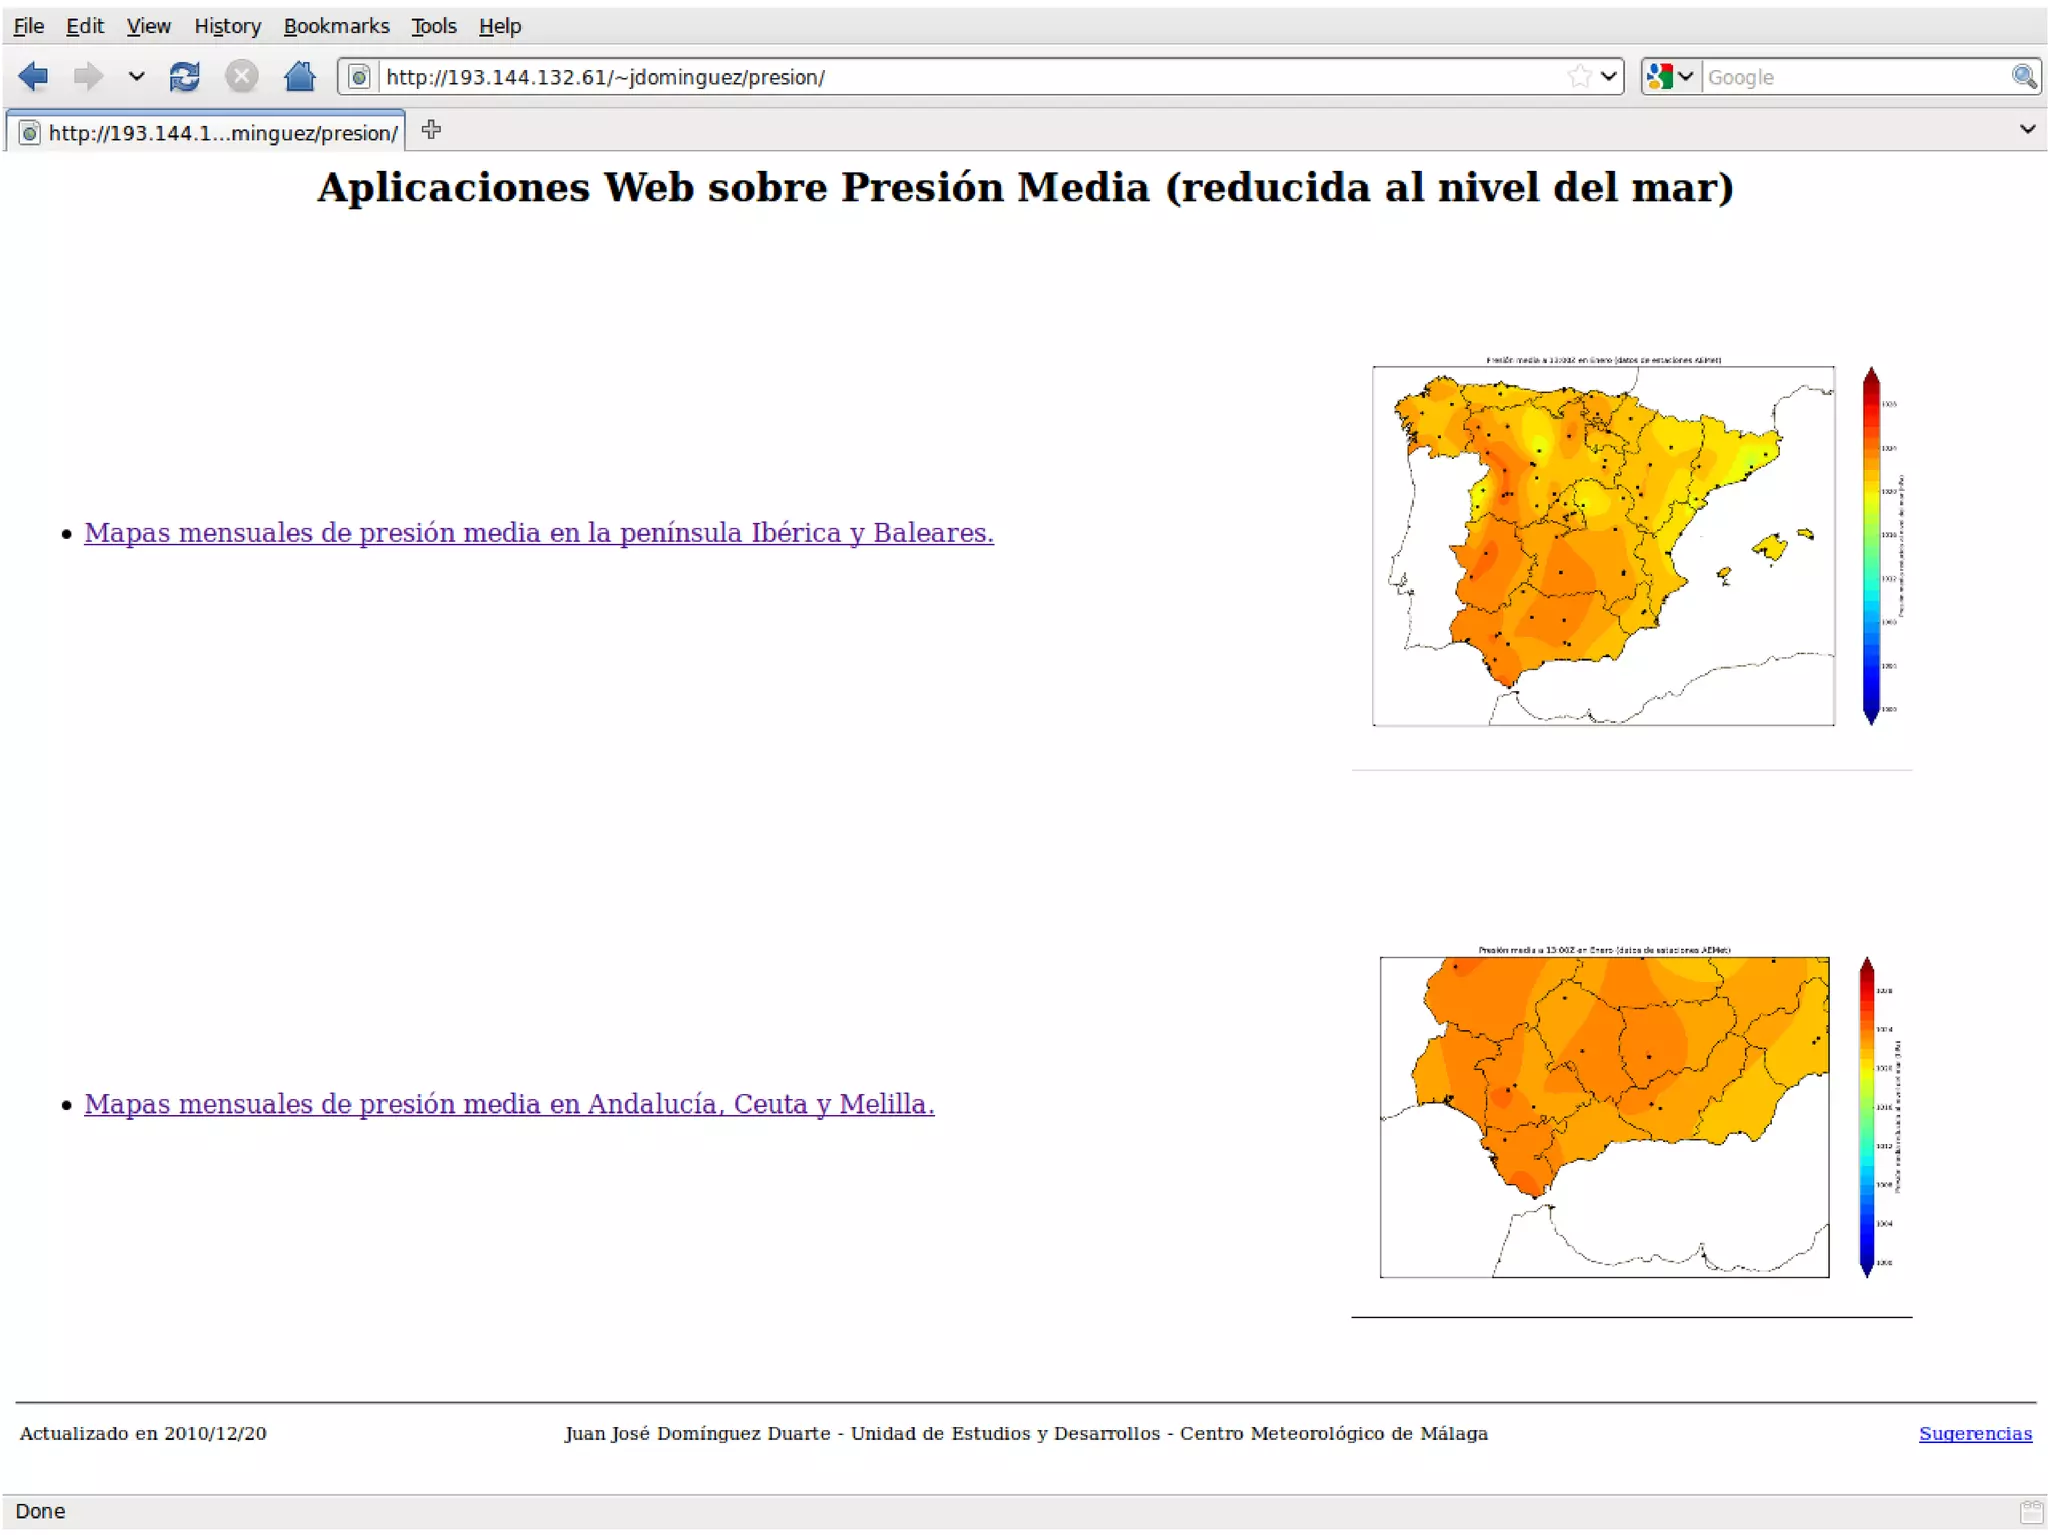Select the presion page tab
This screenshot has height=1535, width=2048.
(210, 133)
